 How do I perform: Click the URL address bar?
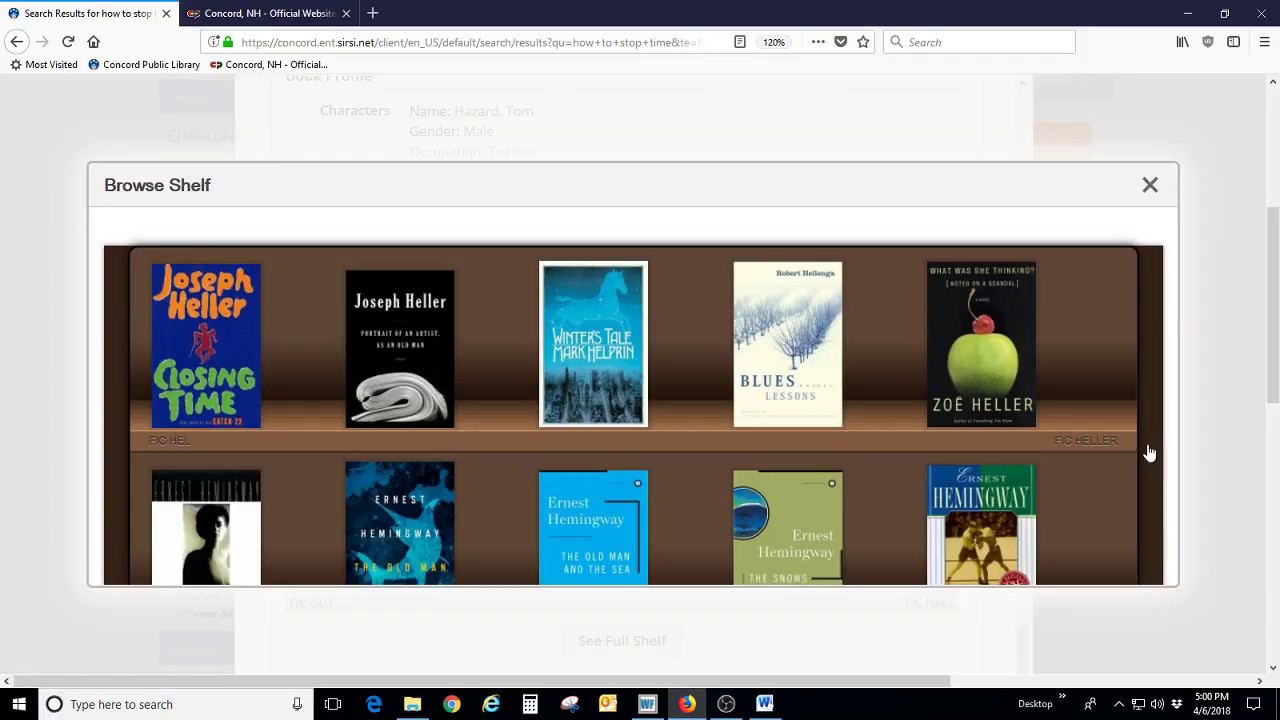point(470,42)
